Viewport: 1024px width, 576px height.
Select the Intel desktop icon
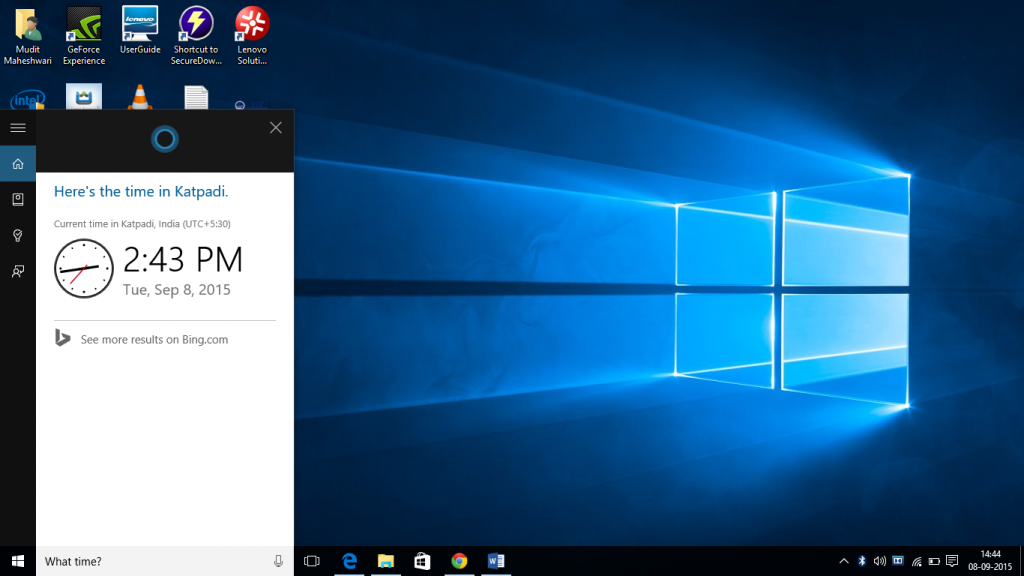coord(27,99)
